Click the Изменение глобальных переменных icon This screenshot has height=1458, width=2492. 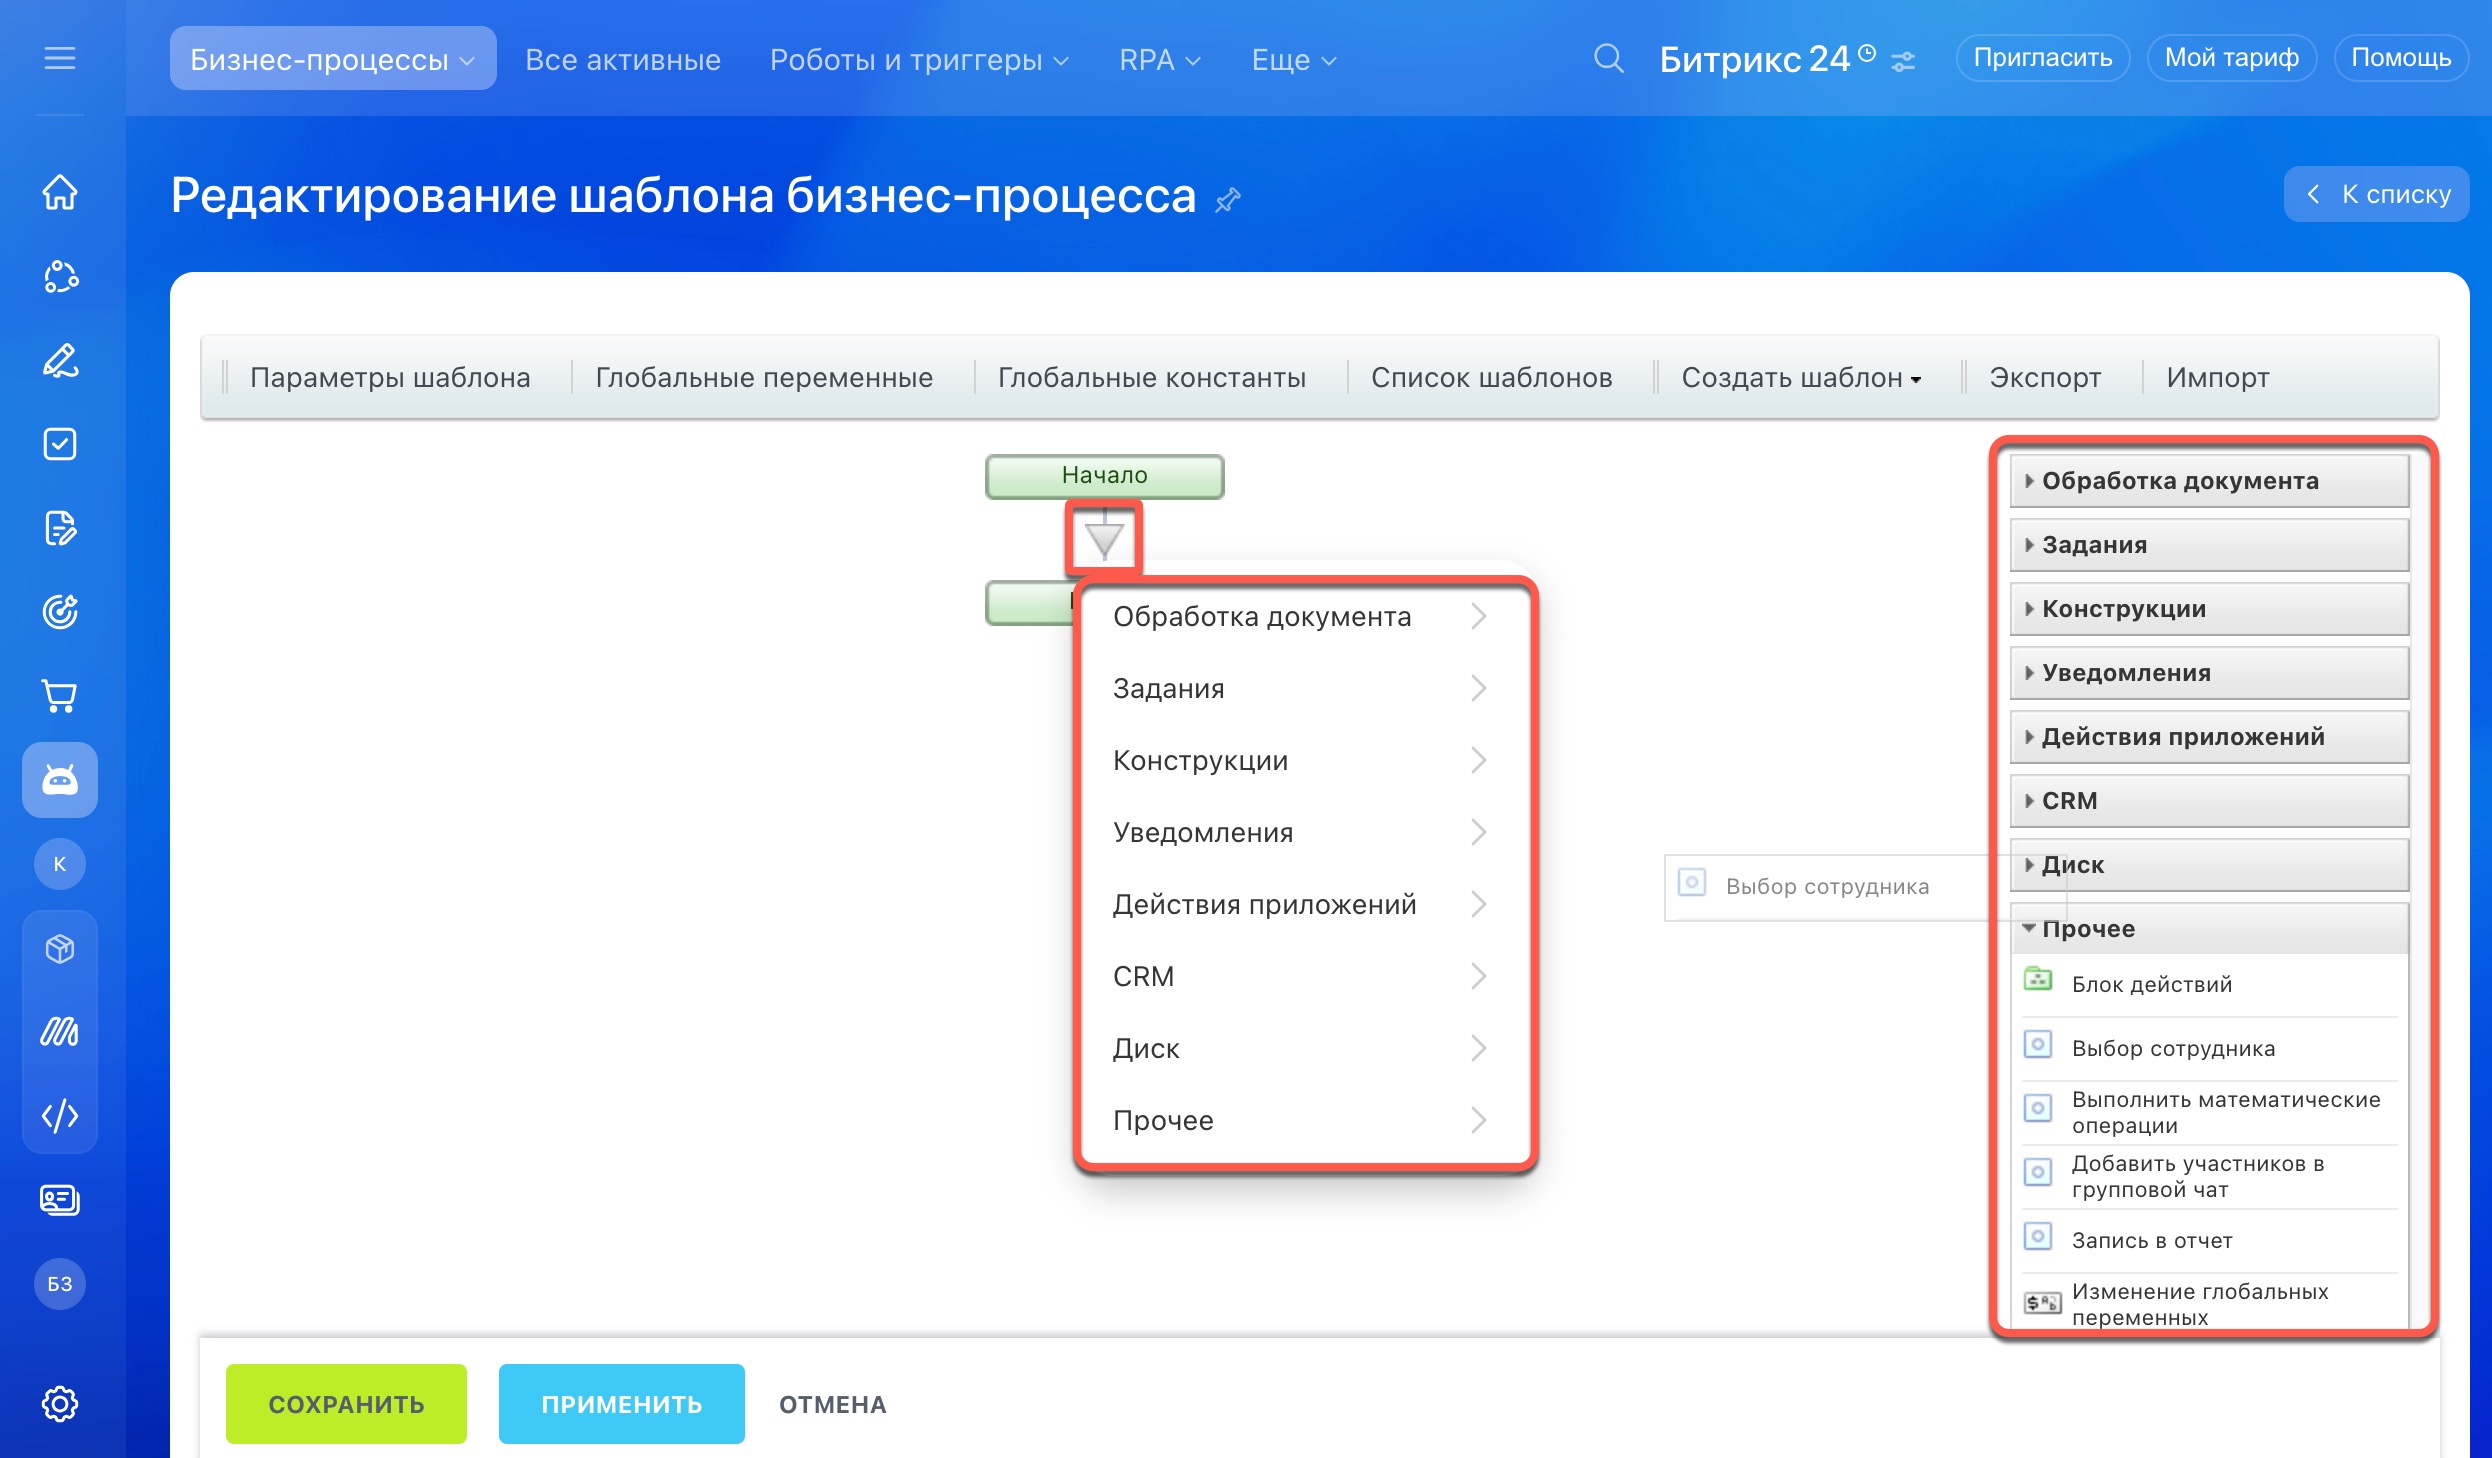coord(2042,1303)
